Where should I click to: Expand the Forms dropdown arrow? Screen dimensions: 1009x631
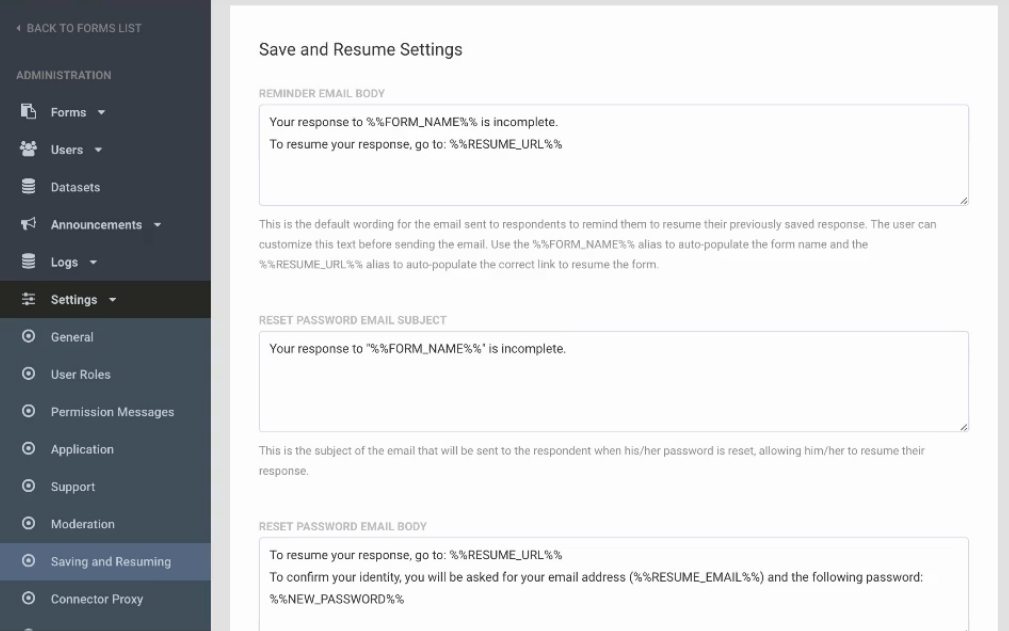102,113
